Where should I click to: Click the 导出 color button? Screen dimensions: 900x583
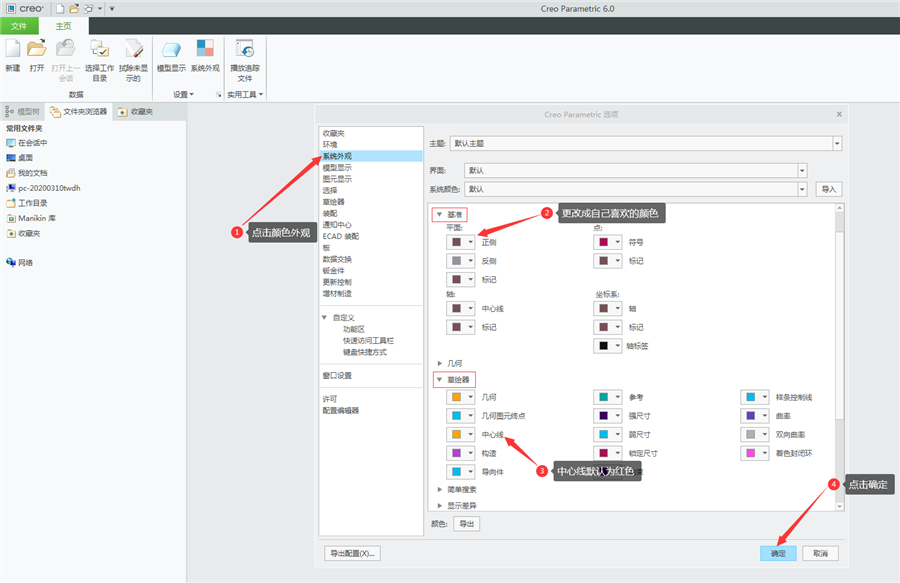[x=467, y=524]
